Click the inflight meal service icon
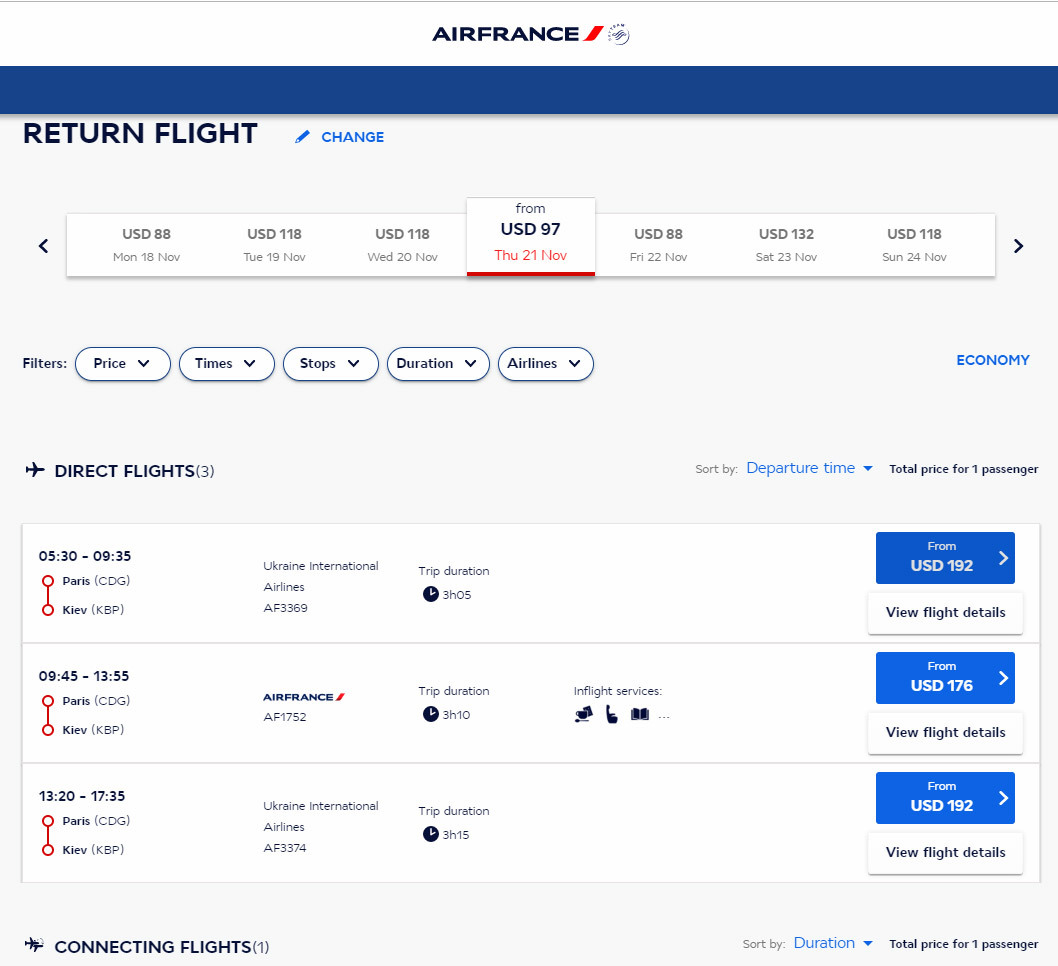 (584, 714)
